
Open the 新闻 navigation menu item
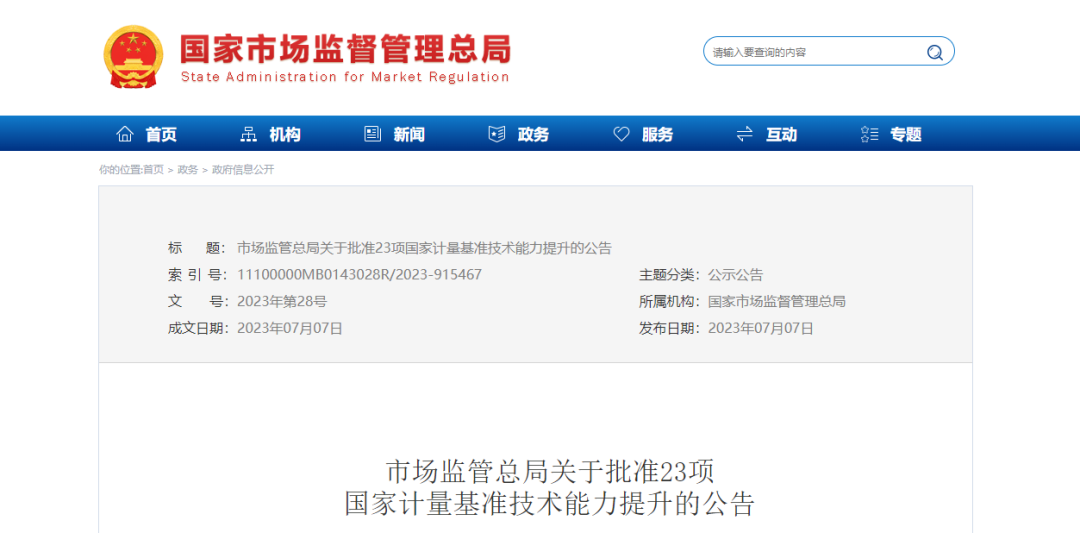click(409, 134)
